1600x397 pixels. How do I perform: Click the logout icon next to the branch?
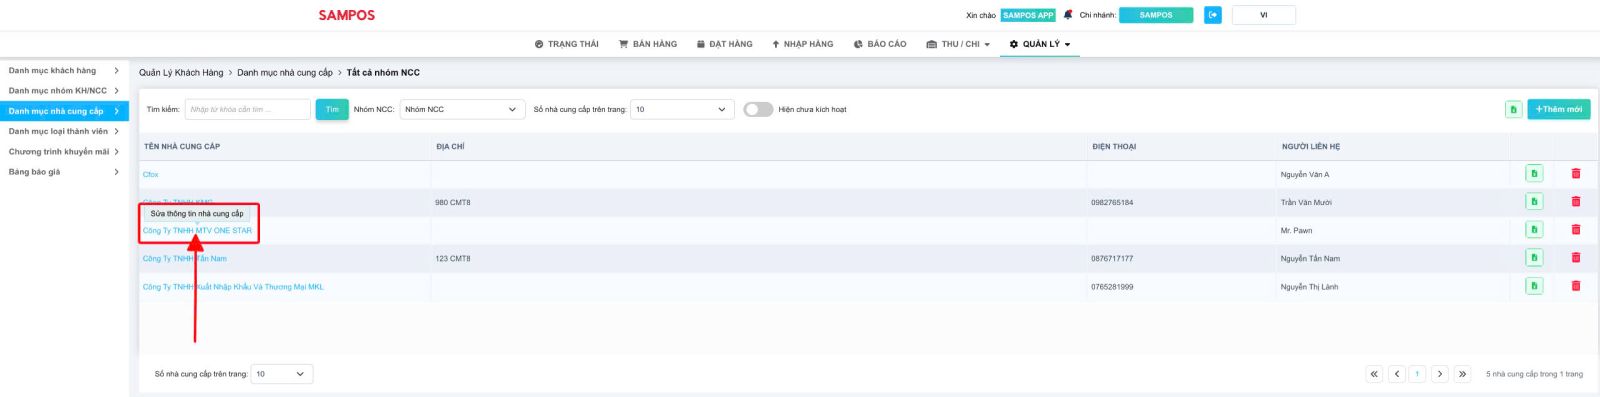point(1213,15)
